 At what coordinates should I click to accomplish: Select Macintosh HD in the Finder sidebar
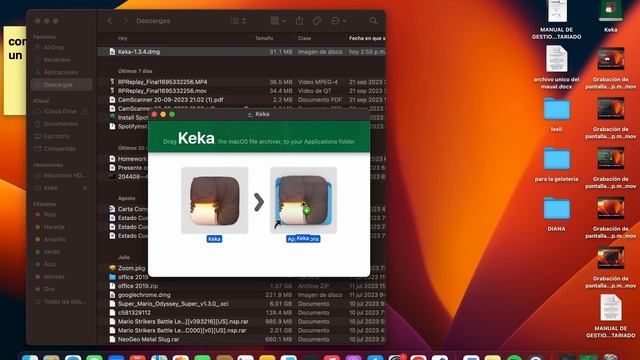(64, 175)
